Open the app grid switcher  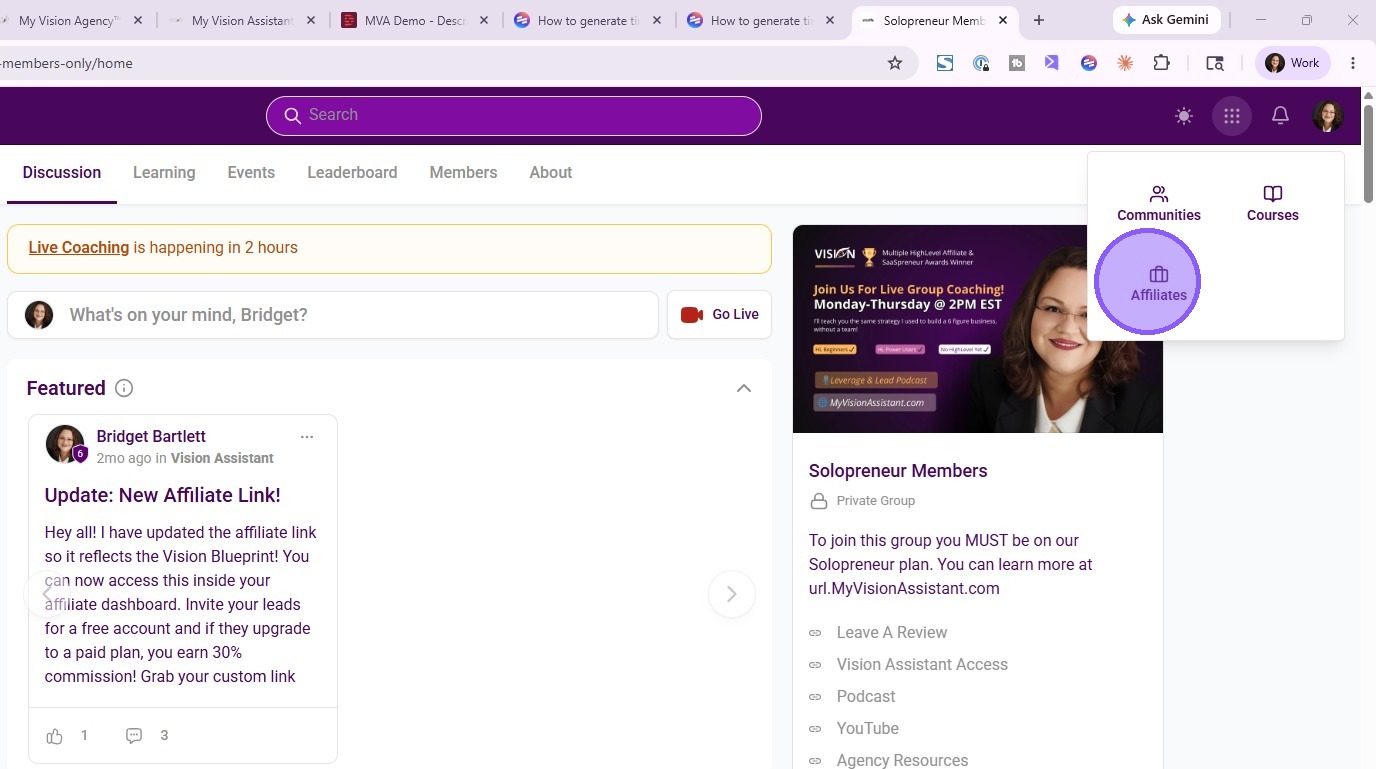click(1232, 116)
